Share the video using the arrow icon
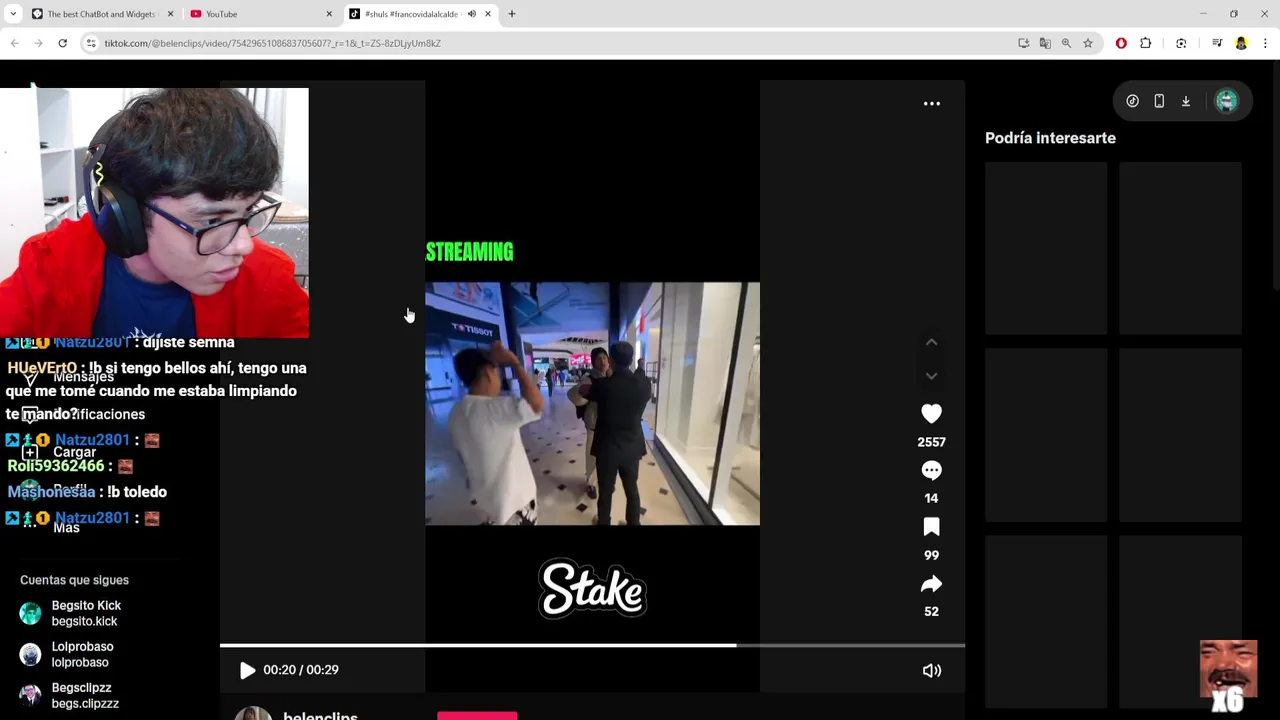Viewport: 1280px width, 720px height. pos(931,584)
